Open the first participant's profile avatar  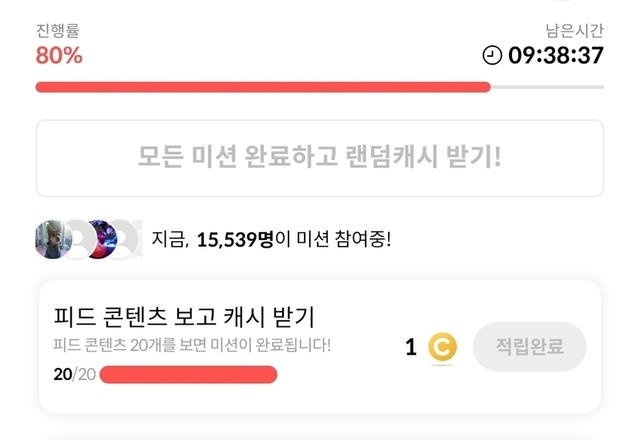52,238
